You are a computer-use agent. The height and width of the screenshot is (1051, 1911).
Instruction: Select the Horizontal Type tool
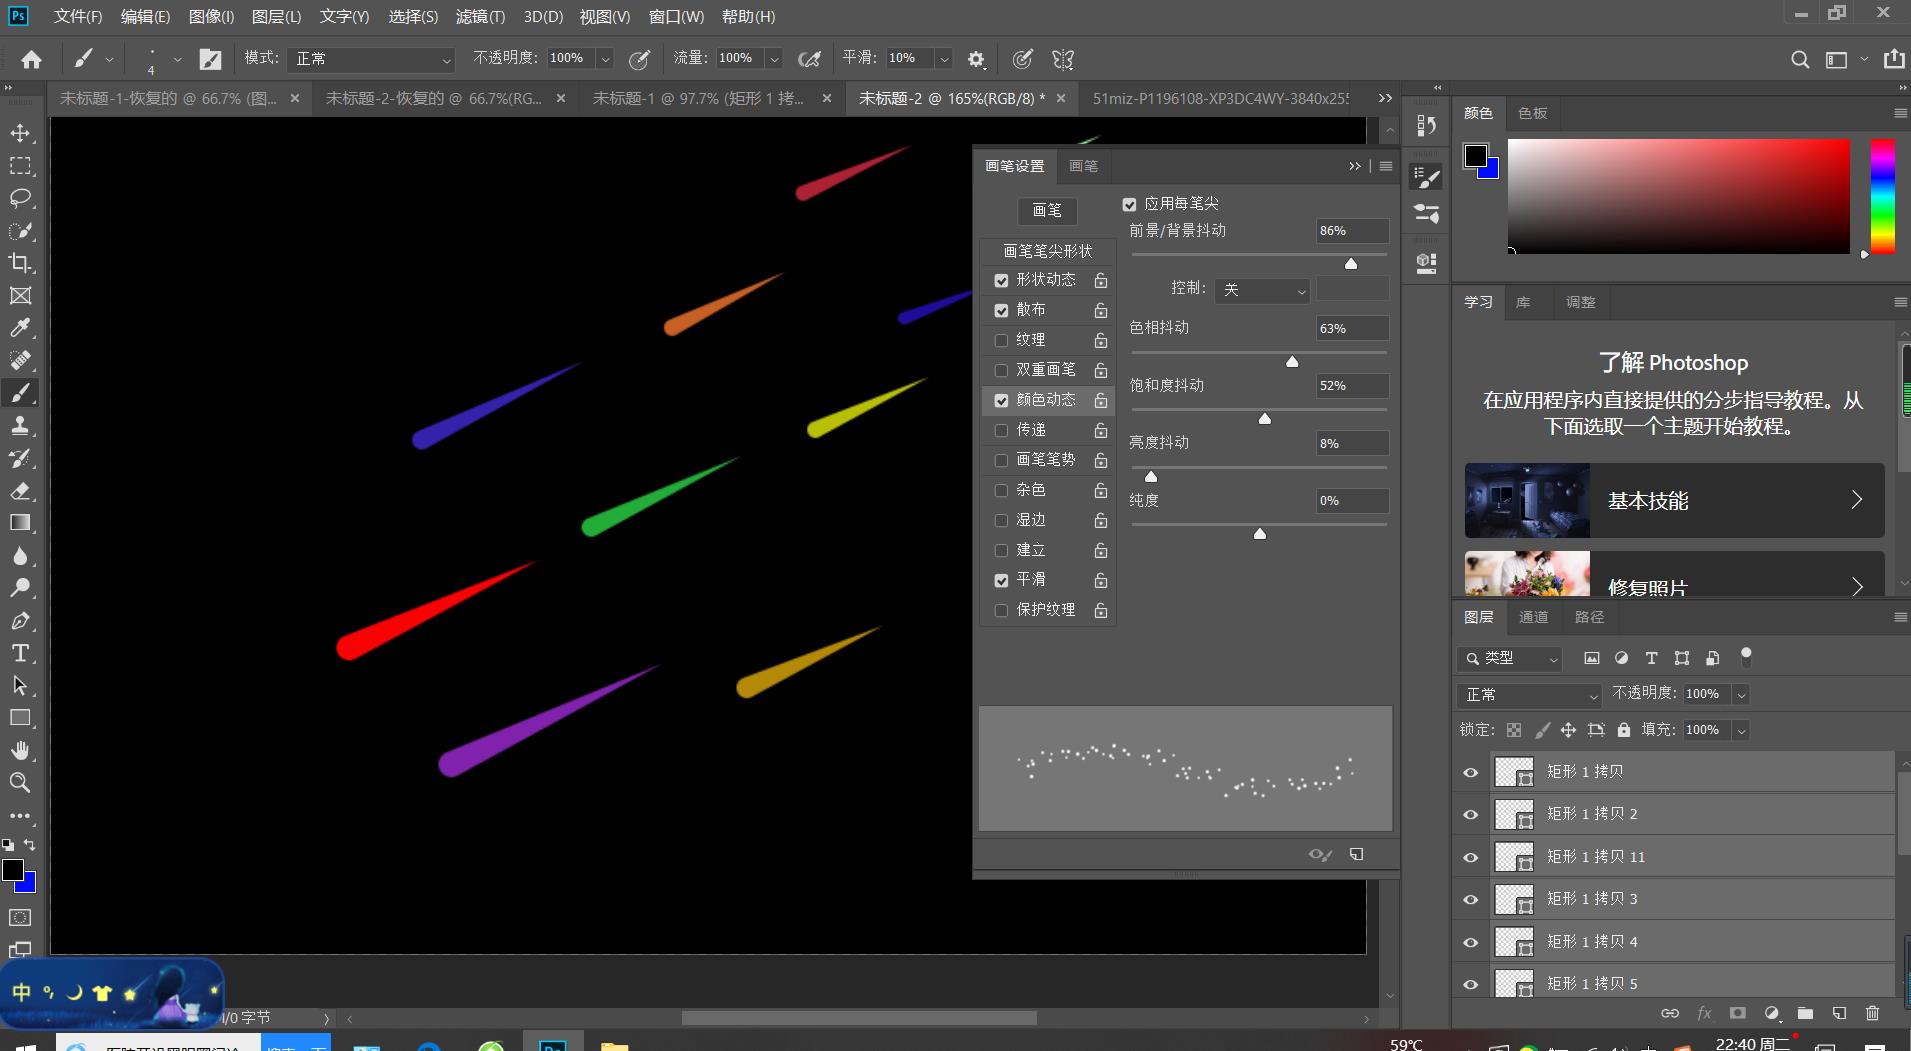click(20, 653)
